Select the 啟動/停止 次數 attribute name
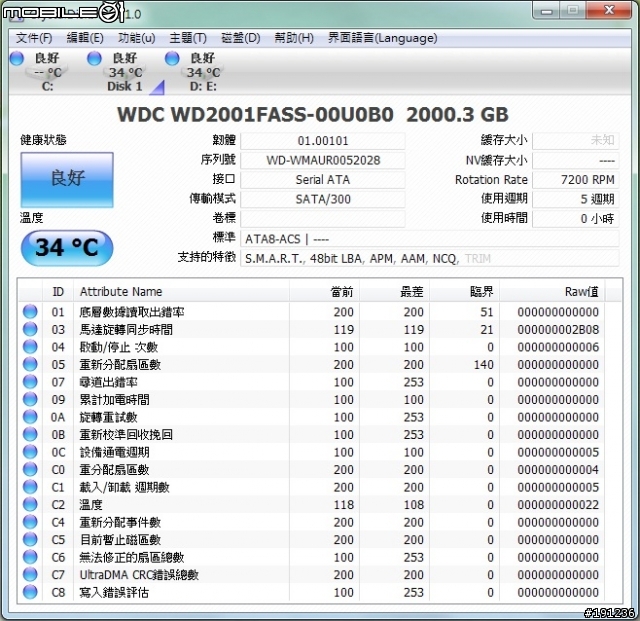Viewport: 640px width, 621px height. (x=119, y=347)
